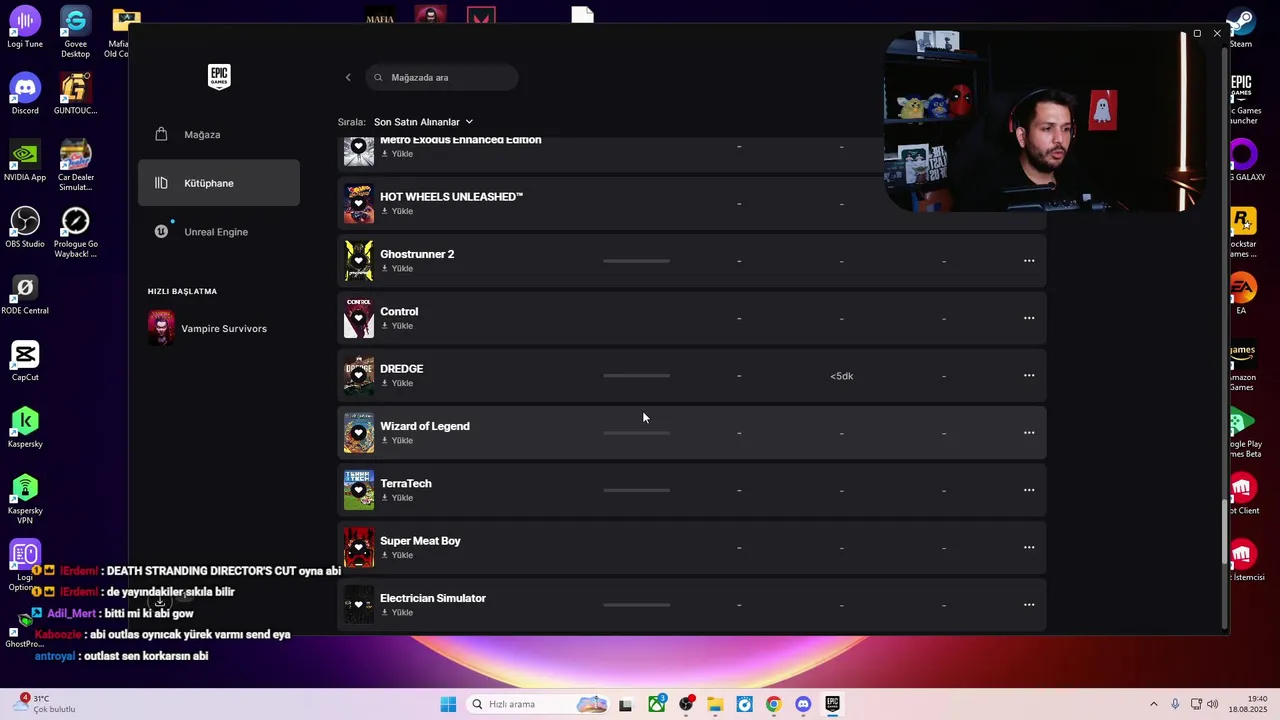
Task: Click Yükle under Super Meat Boy
Action: 397,555
